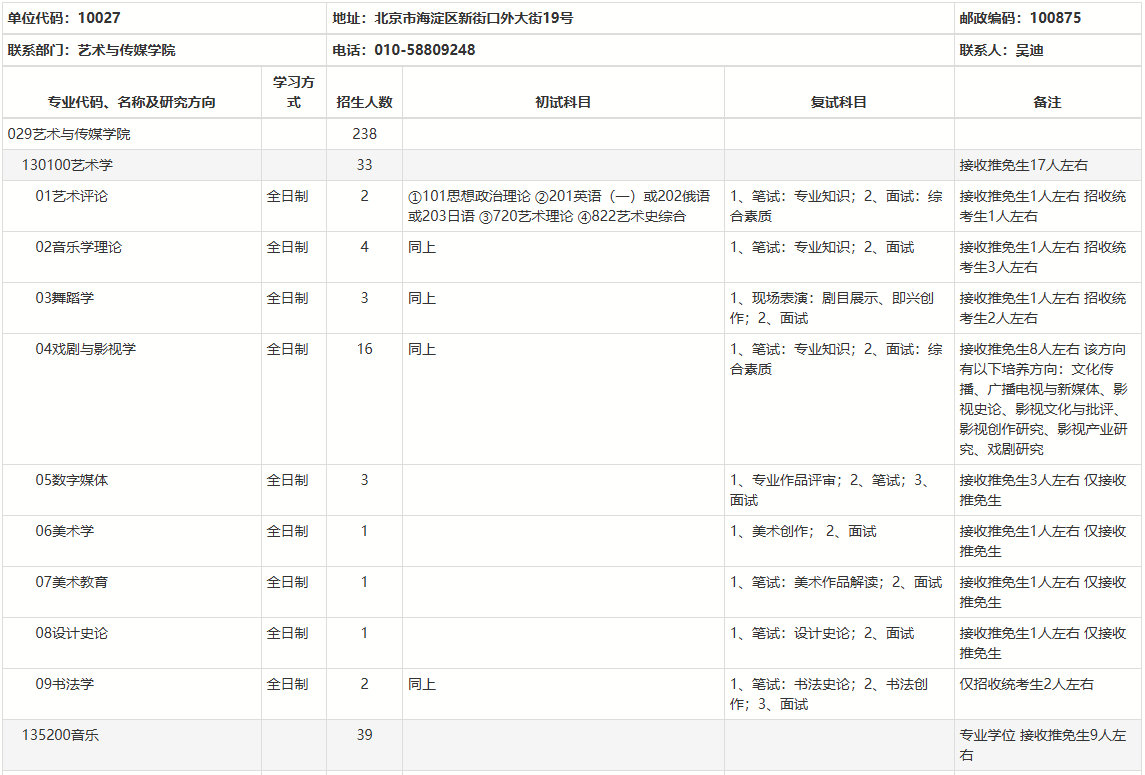The image size is (1145, 775).
Task: Click the 学习方式 column header
Action: (293, 92)
